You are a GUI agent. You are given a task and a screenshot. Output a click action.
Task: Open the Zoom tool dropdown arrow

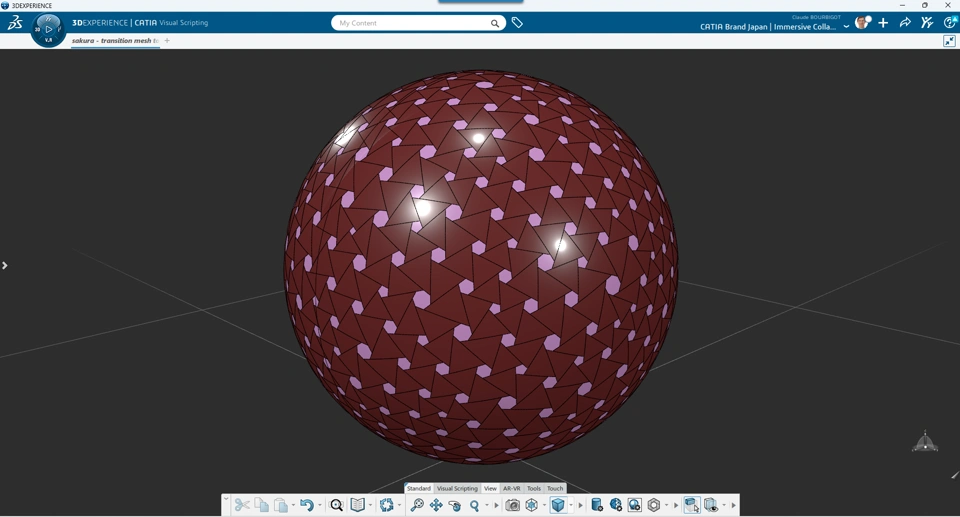click(487, 505)
